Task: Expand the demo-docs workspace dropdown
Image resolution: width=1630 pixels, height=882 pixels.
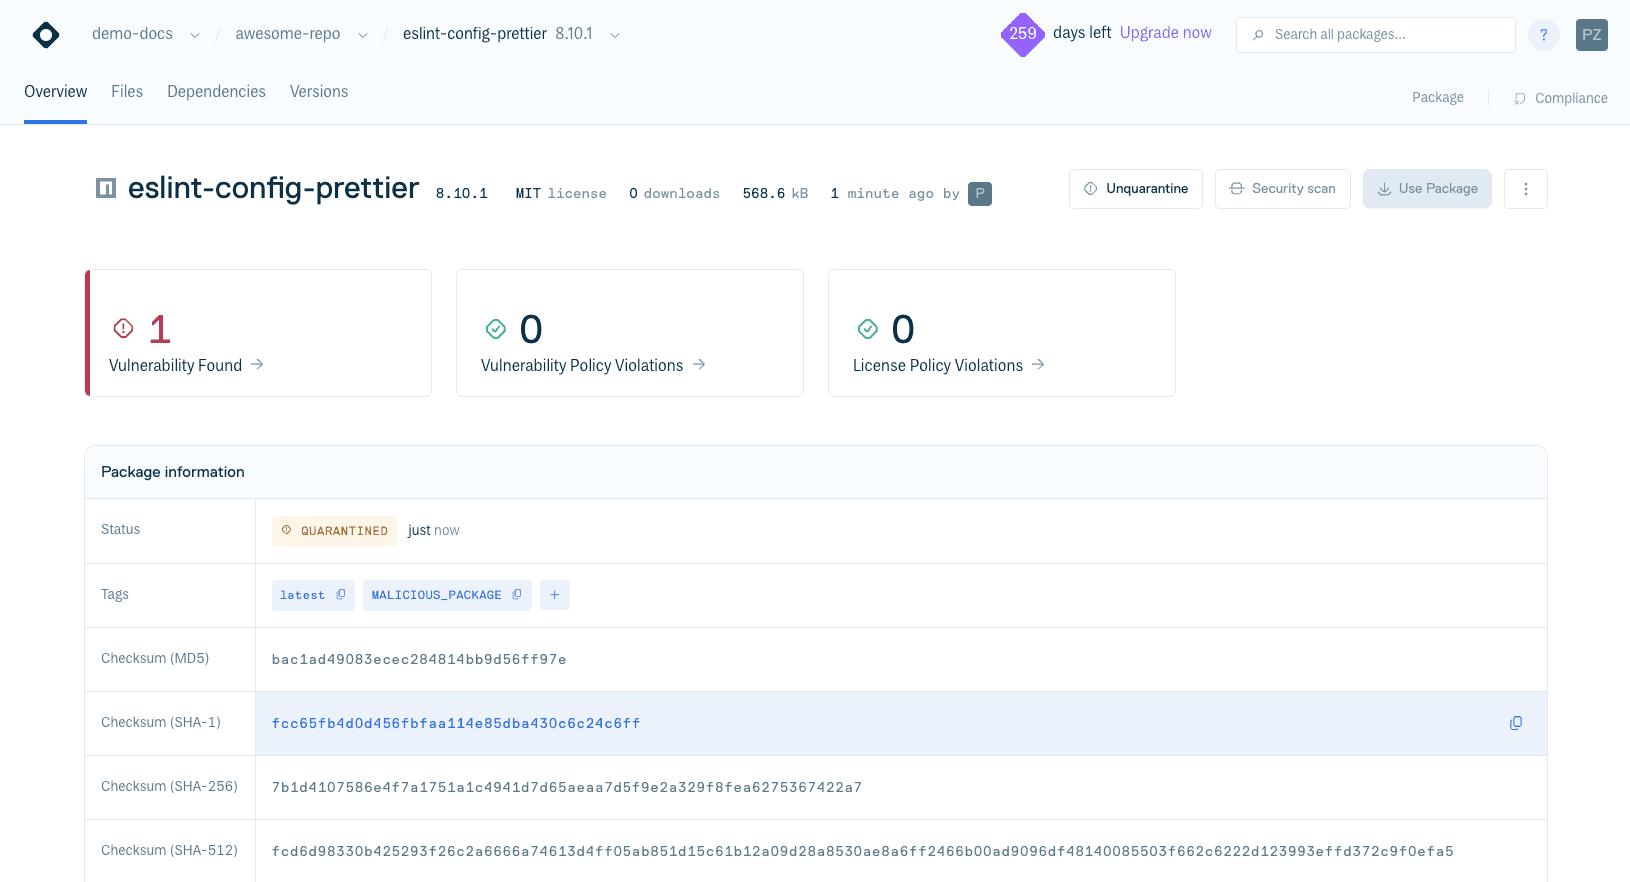Action: click(195, 35)
